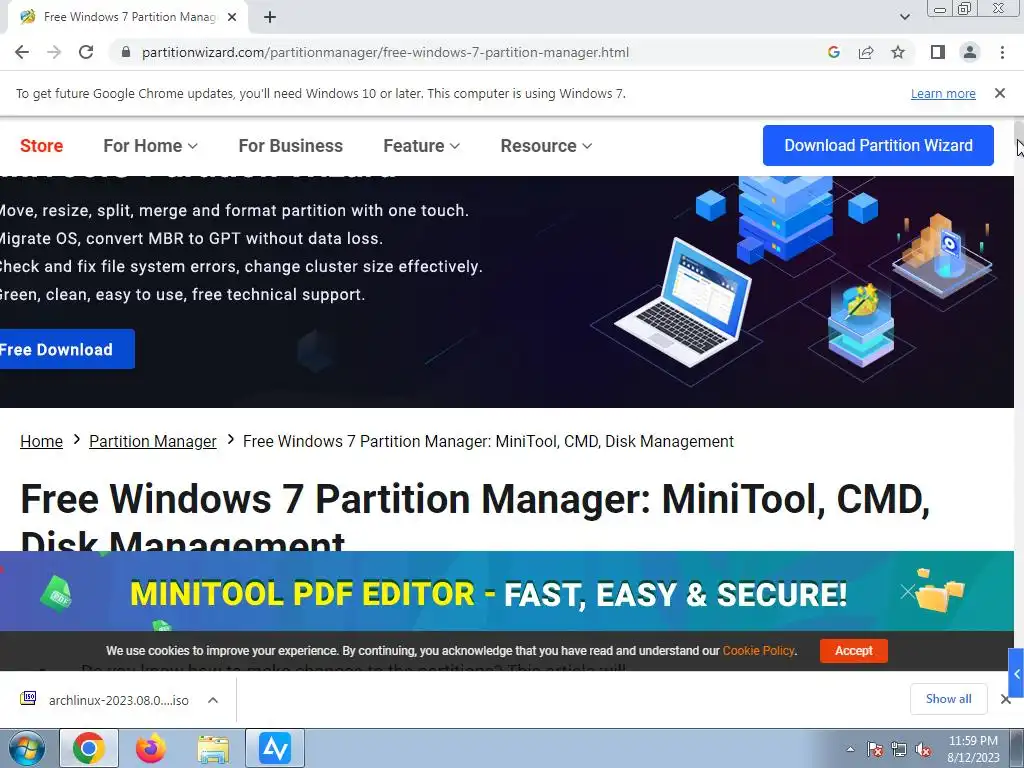Open the clock showing 11:59 PM
The width and height of the screenshot is (1024, 768).
click(973, 749)
